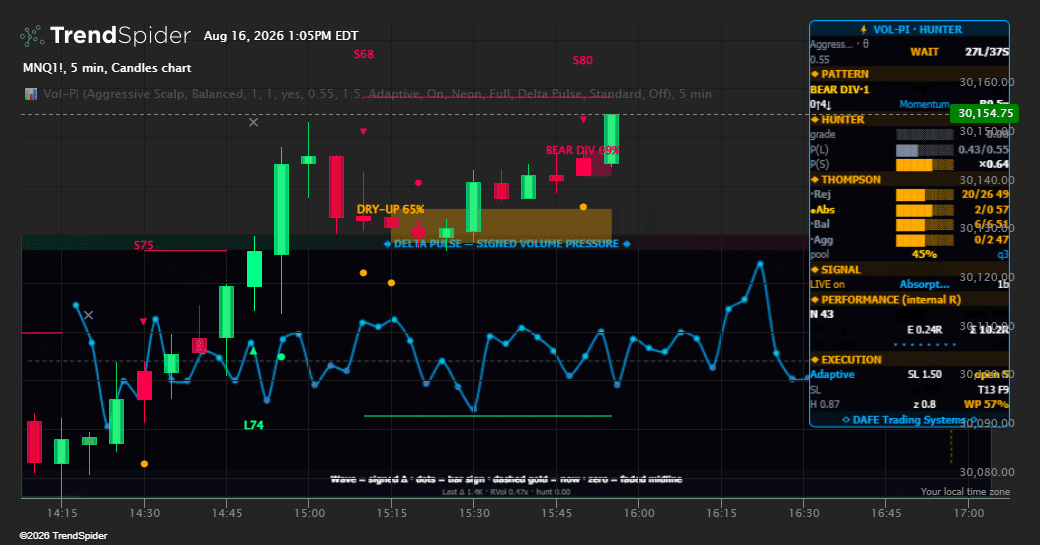
Task: Click the ×0.64 value next to P(S)
Action: (x=993, y=164)
